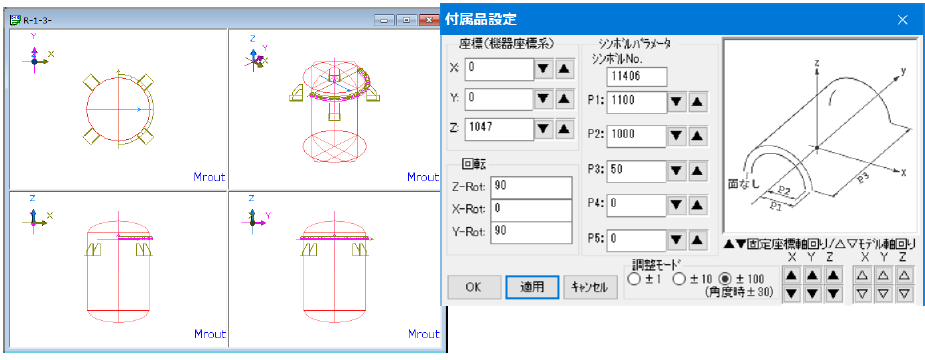Decrease the P3 parameter with down arrow
Viewport: 925px width, 360px height.
coord(677,171)
